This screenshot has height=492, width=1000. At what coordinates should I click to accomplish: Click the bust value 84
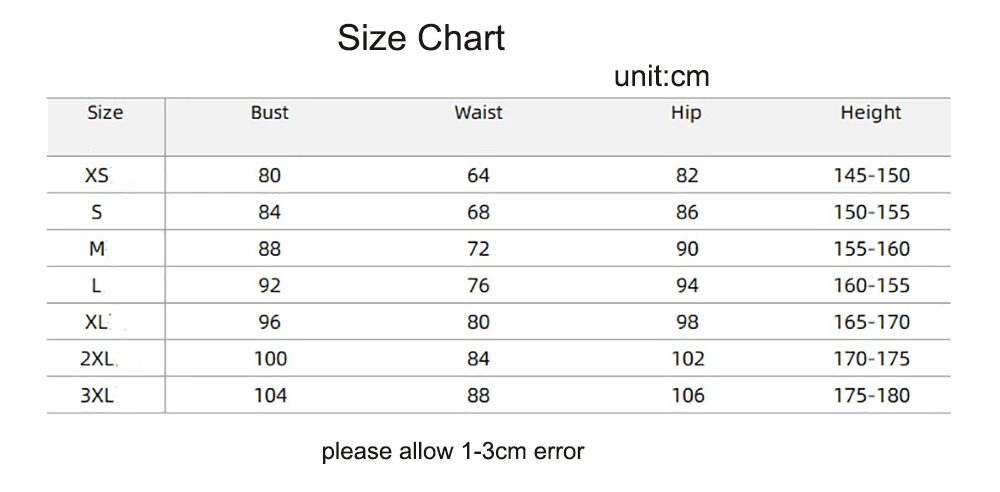(x=269, y=212)
